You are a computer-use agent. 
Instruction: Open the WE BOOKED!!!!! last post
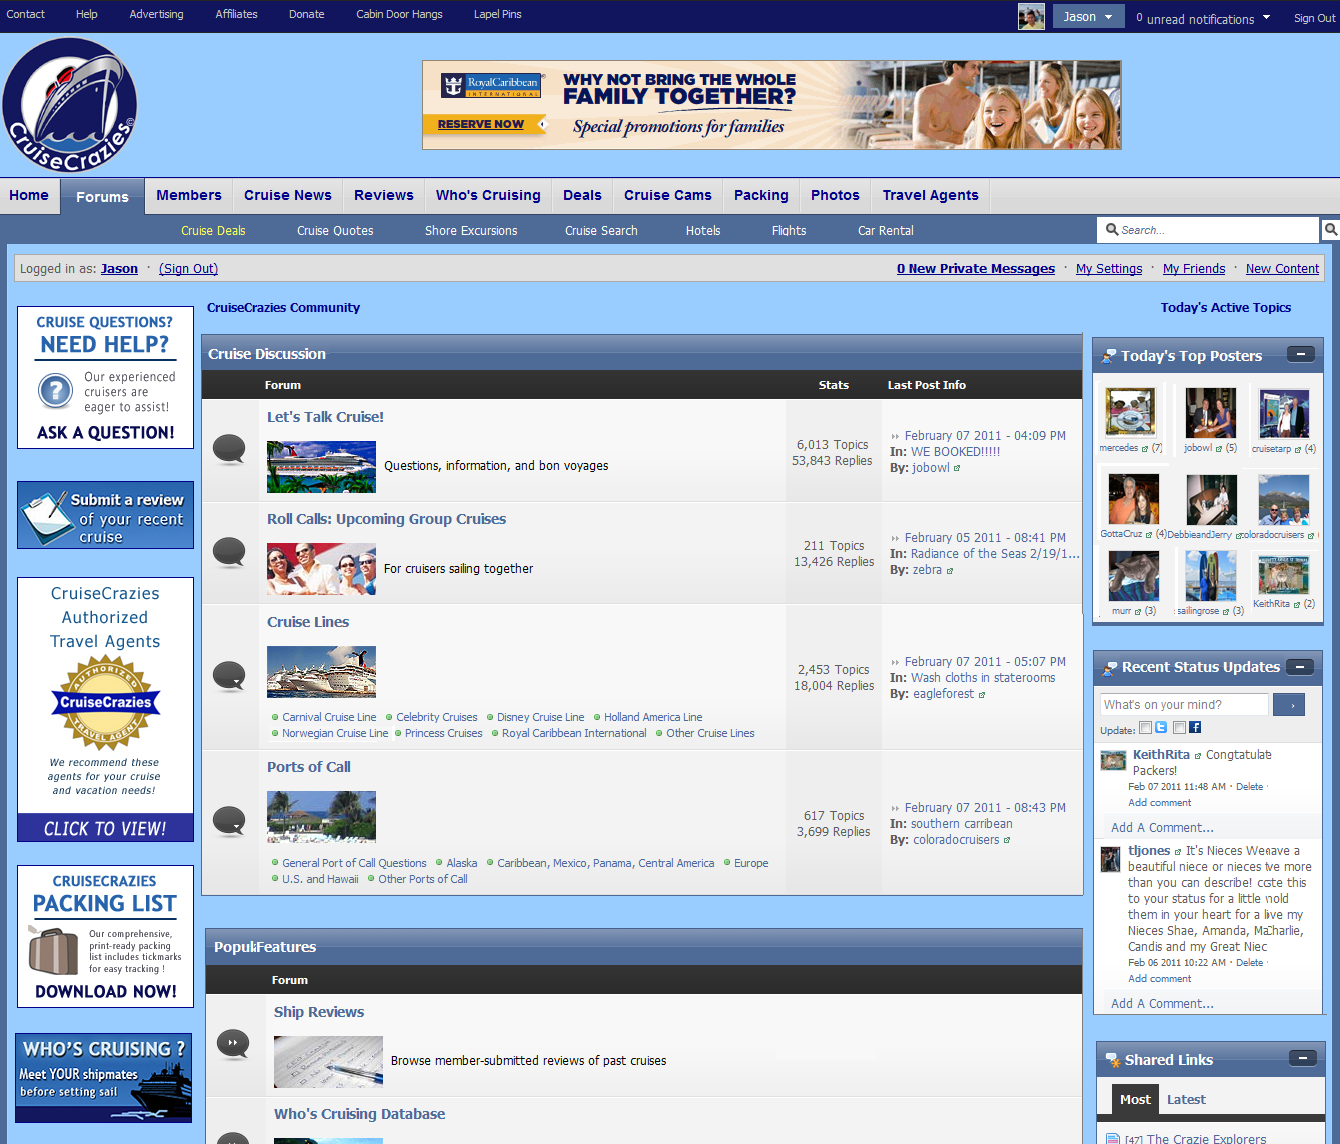point(955,452)
